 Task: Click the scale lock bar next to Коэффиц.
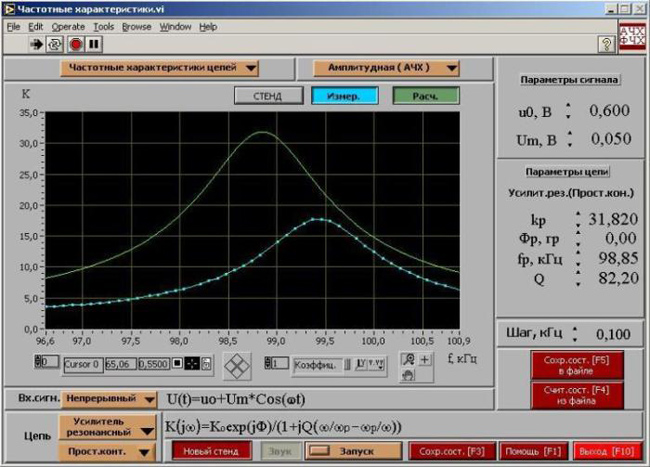[x=347, y=364]
